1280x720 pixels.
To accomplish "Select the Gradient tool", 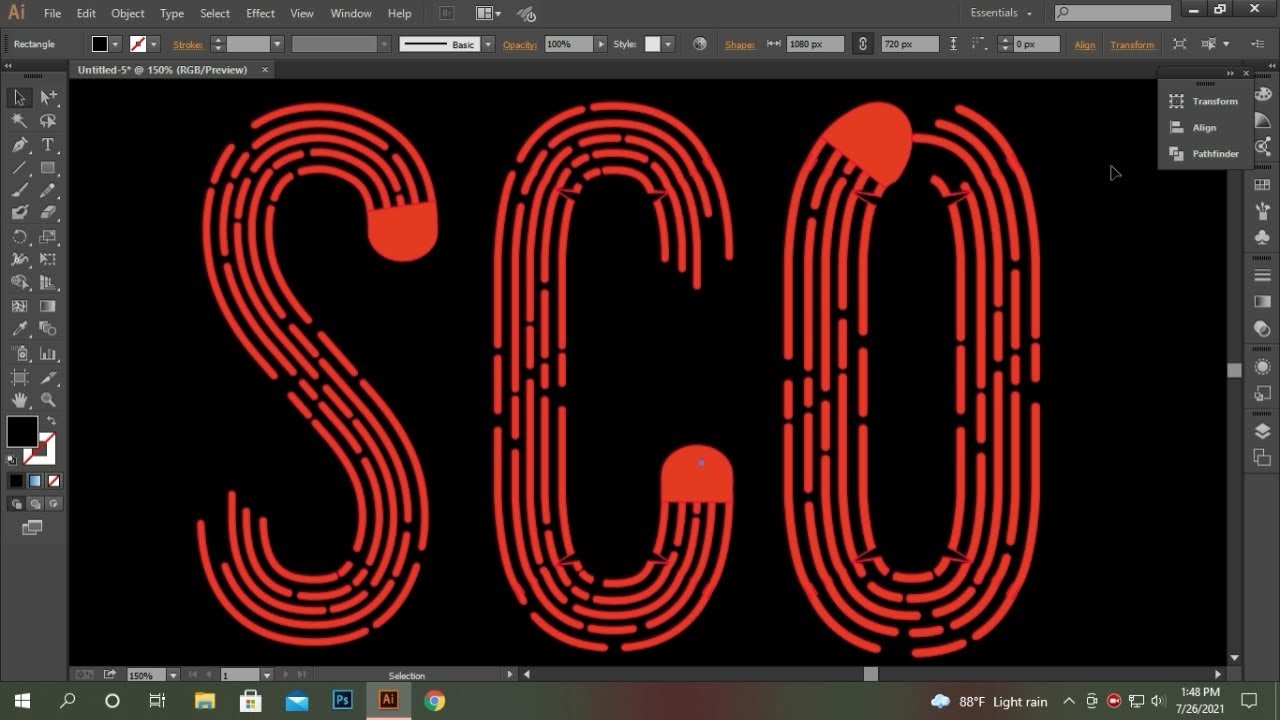I will coord(48,306).
